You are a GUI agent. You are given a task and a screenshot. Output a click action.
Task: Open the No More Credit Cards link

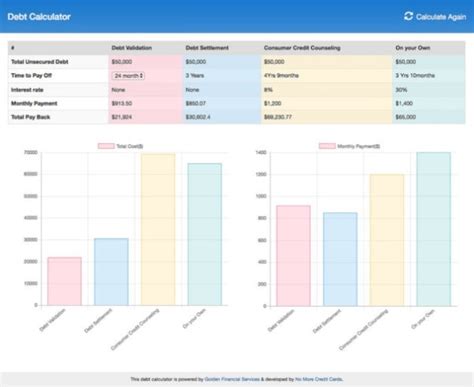[x=319, y=379]
